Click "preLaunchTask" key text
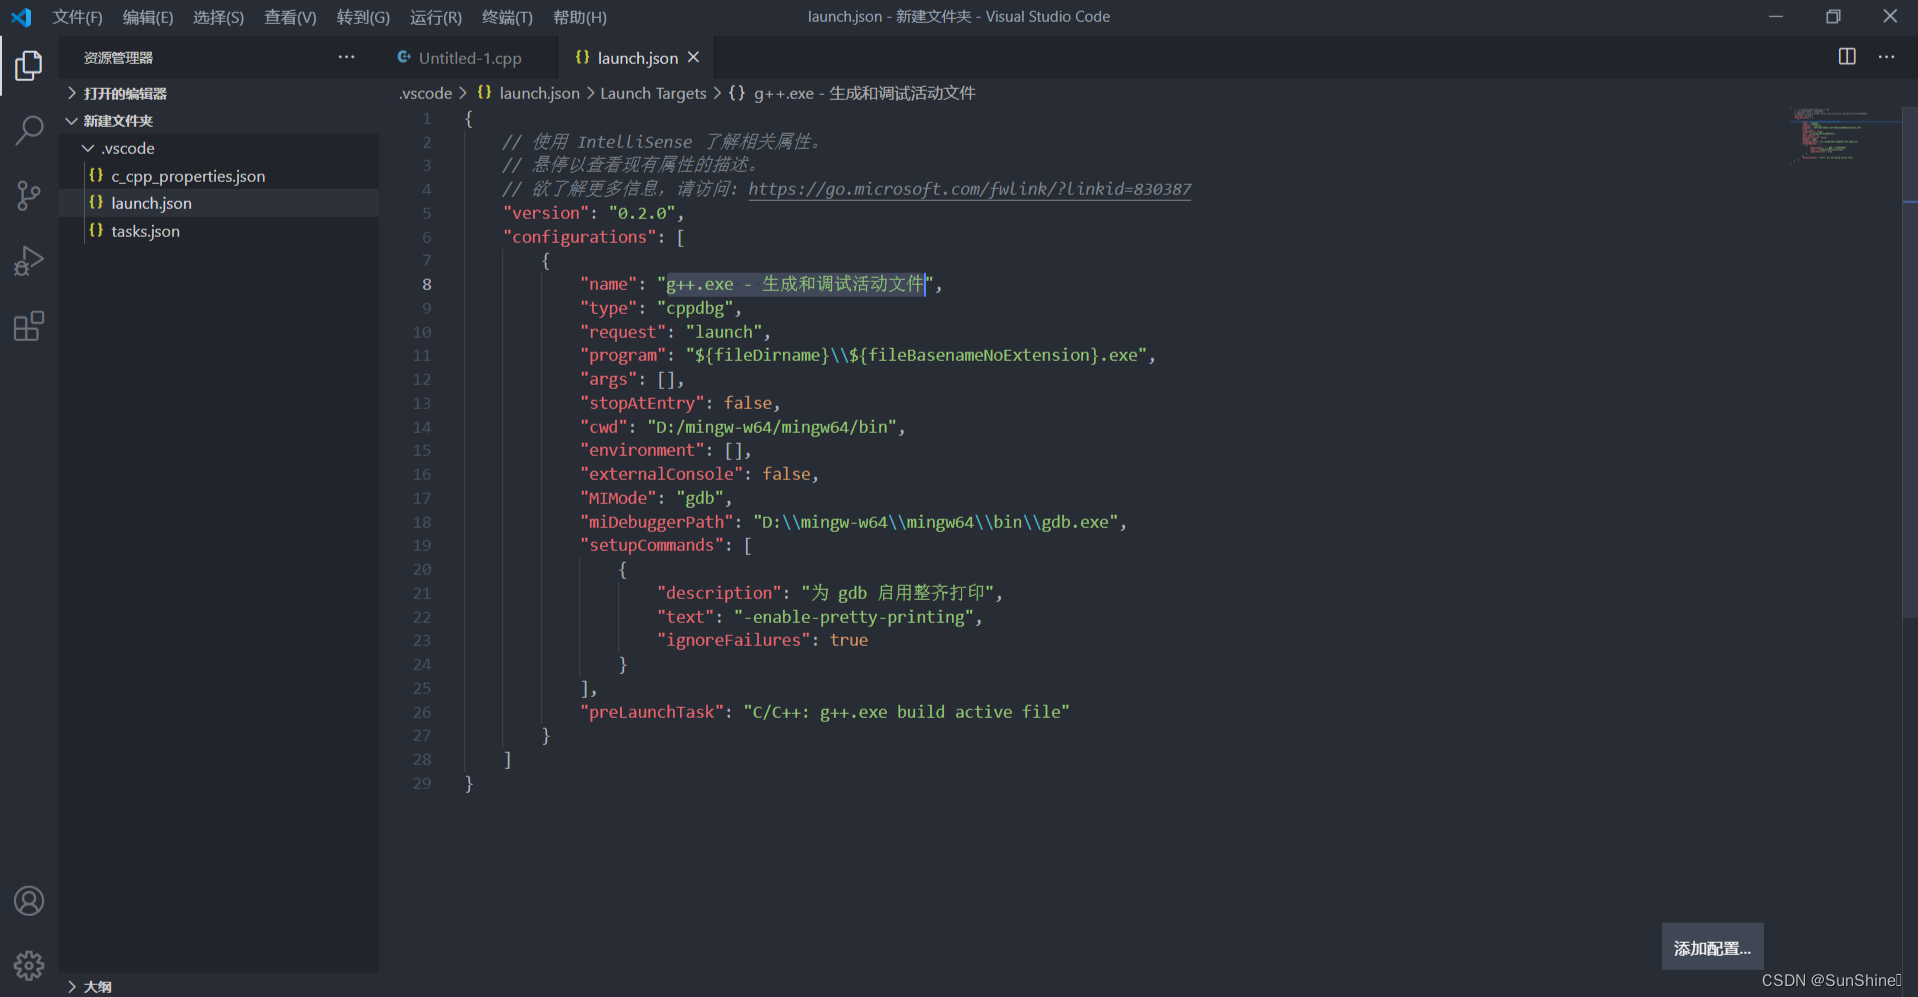Image resolution: width=1918 pixels, height=997 pixels. (652, 712)
